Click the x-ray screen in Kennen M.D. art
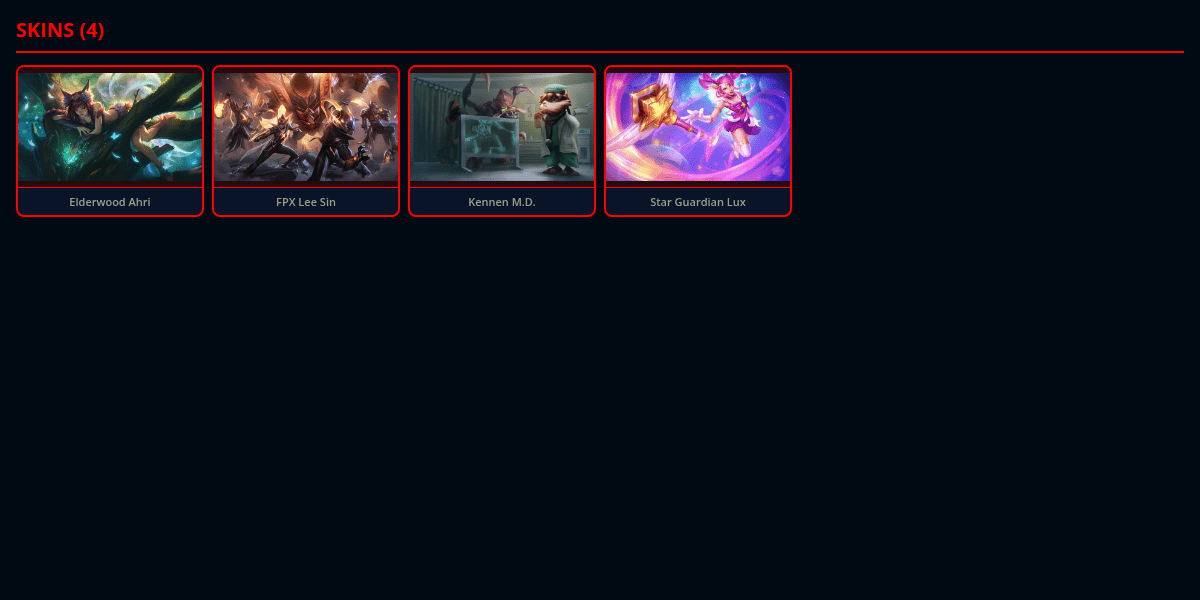Image resolution: width=1200 pixels, height=600 pixels. [488, 138]
